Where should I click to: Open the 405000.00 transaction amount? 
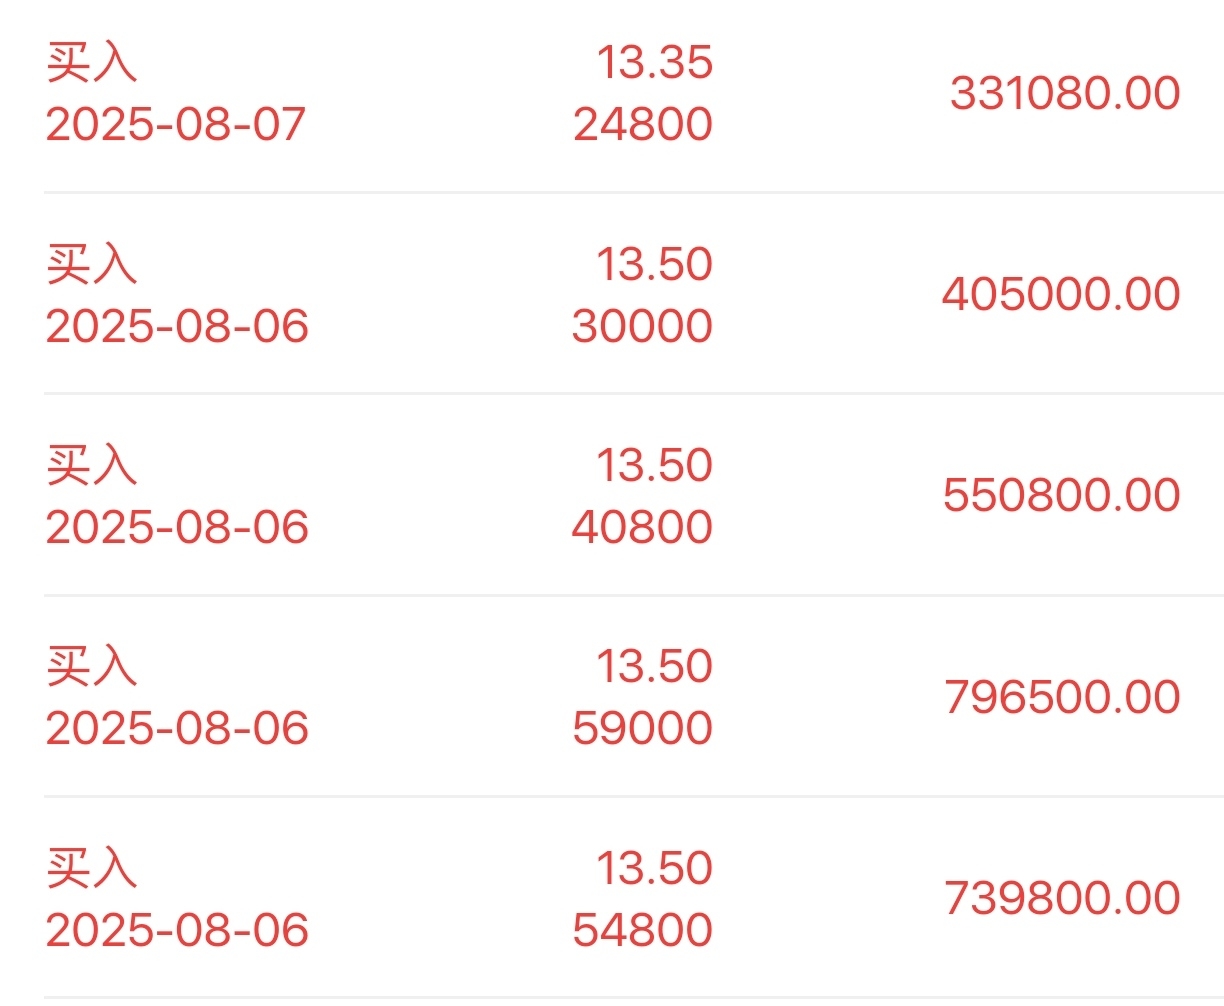point(1061,294)
